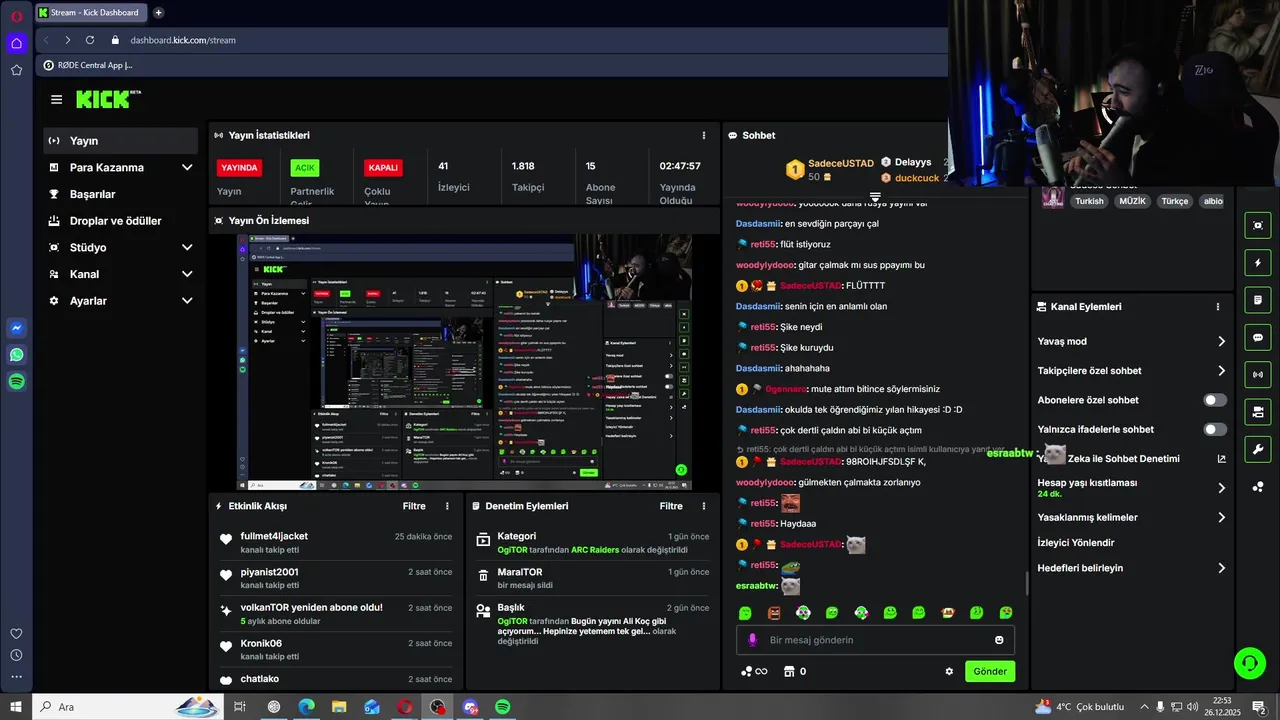Open Windows Start menu
This screenshot has height=720, width=1280.
coord(15,707)
